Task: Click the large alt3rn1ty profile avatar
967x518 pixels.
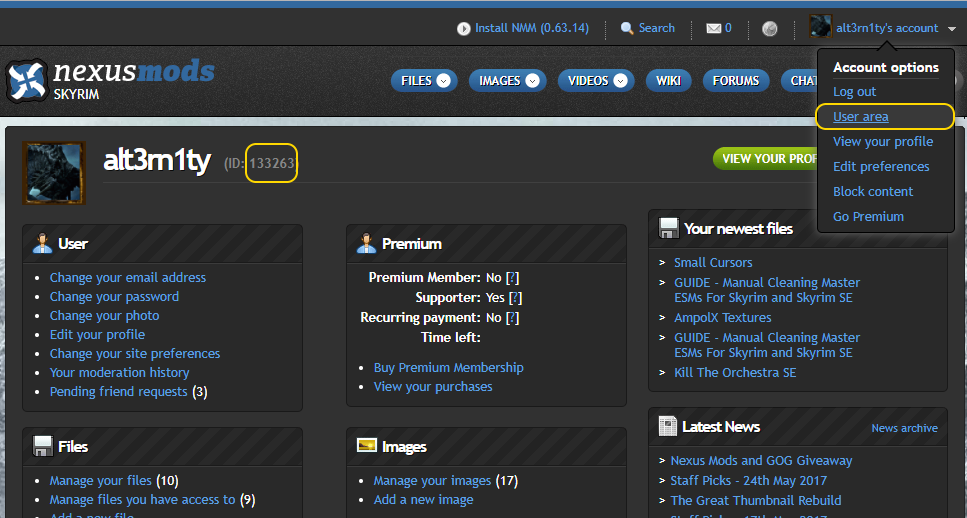Action: tap(54, 173)
